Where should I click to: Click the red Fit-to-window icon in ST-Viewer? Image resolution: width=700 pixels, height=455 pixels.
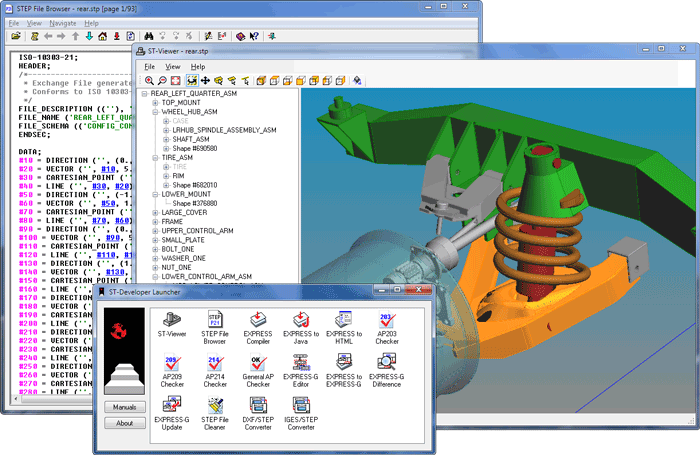(175, 80)
